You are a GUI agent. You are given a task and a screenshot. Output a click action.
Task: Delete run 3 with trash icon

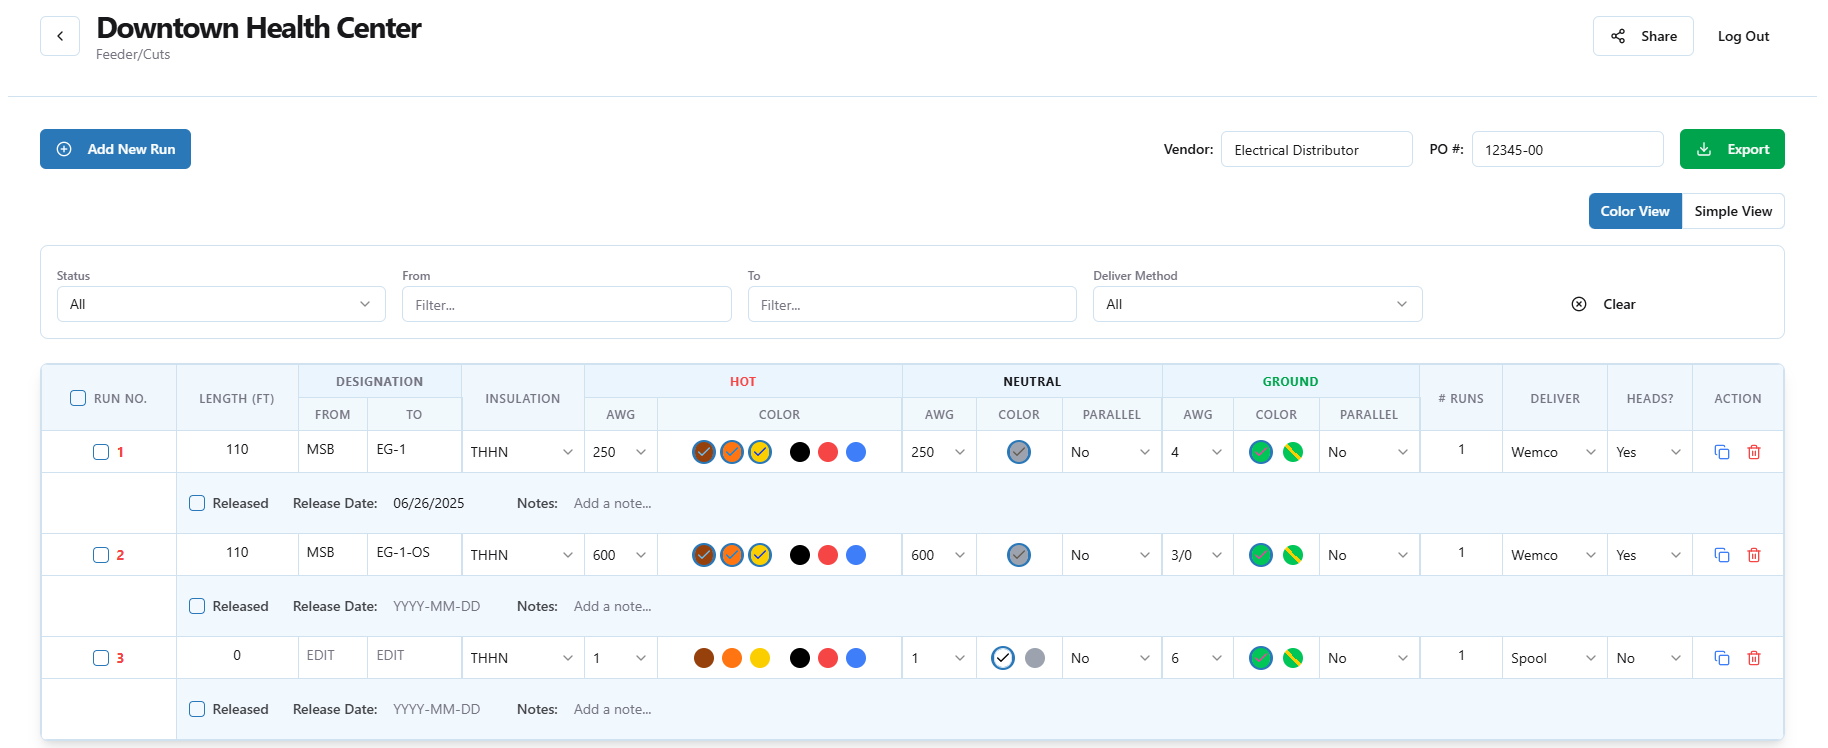click(x=1754, y=658)
